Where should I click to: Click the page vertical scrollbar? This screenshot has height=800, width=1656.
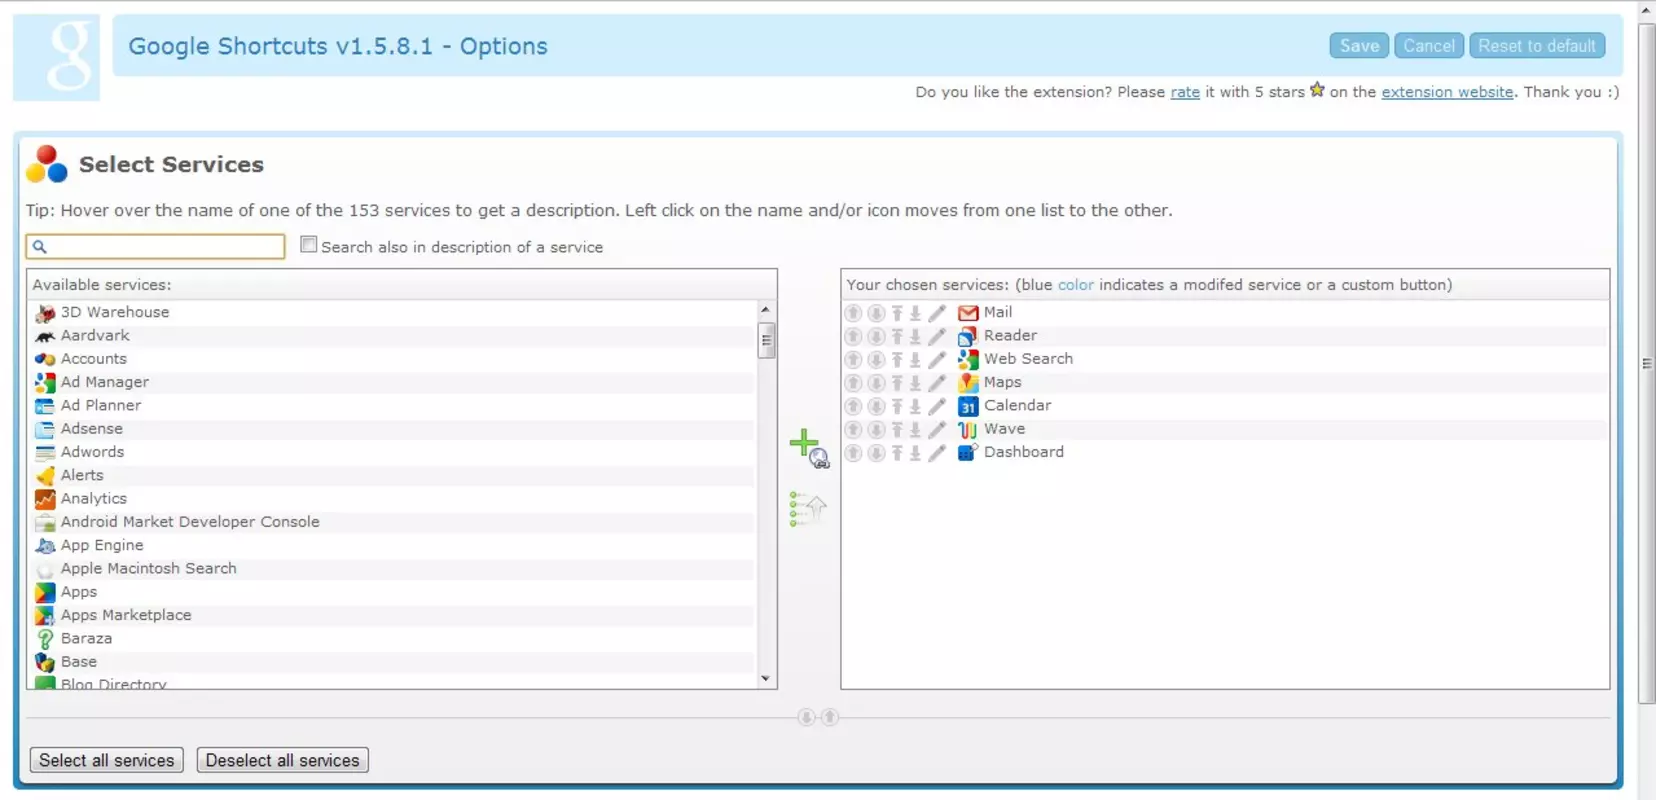coord(1646,364)
